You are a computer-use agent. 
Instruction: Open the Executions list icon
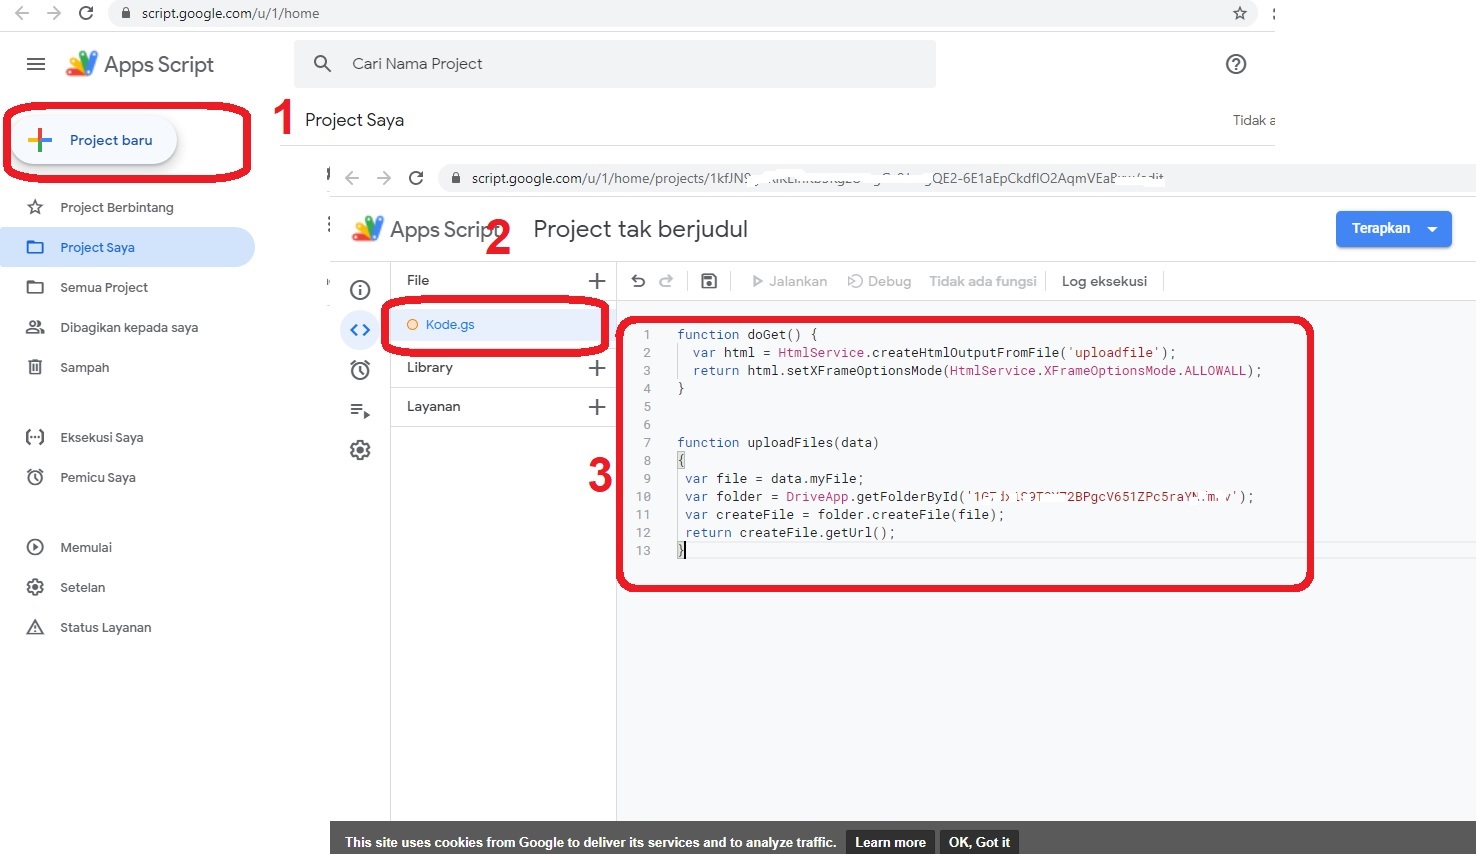click(360, 410)
